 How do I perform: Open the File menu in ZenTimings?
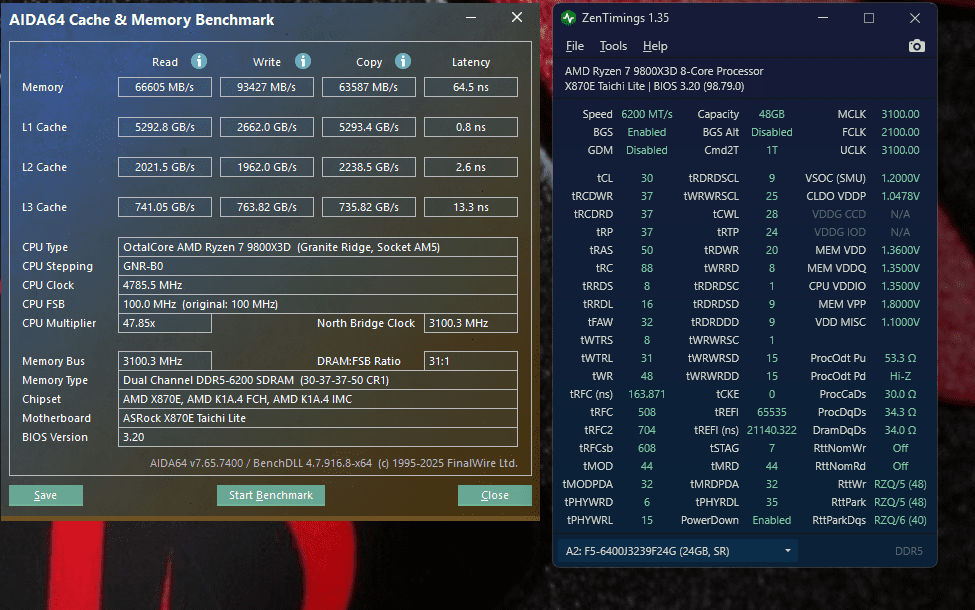click(575, 46)
